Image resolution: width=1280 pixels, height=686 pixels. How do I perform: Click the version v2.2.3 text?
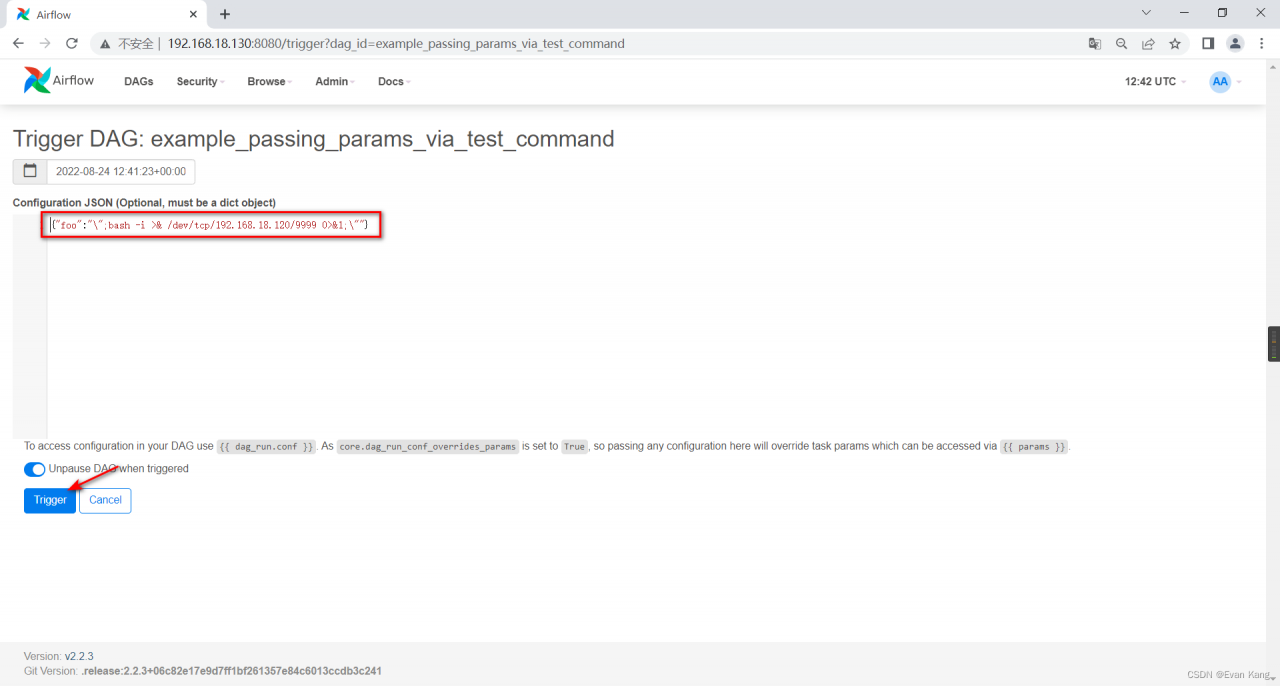pyautogui.click(x=79, y=656)
